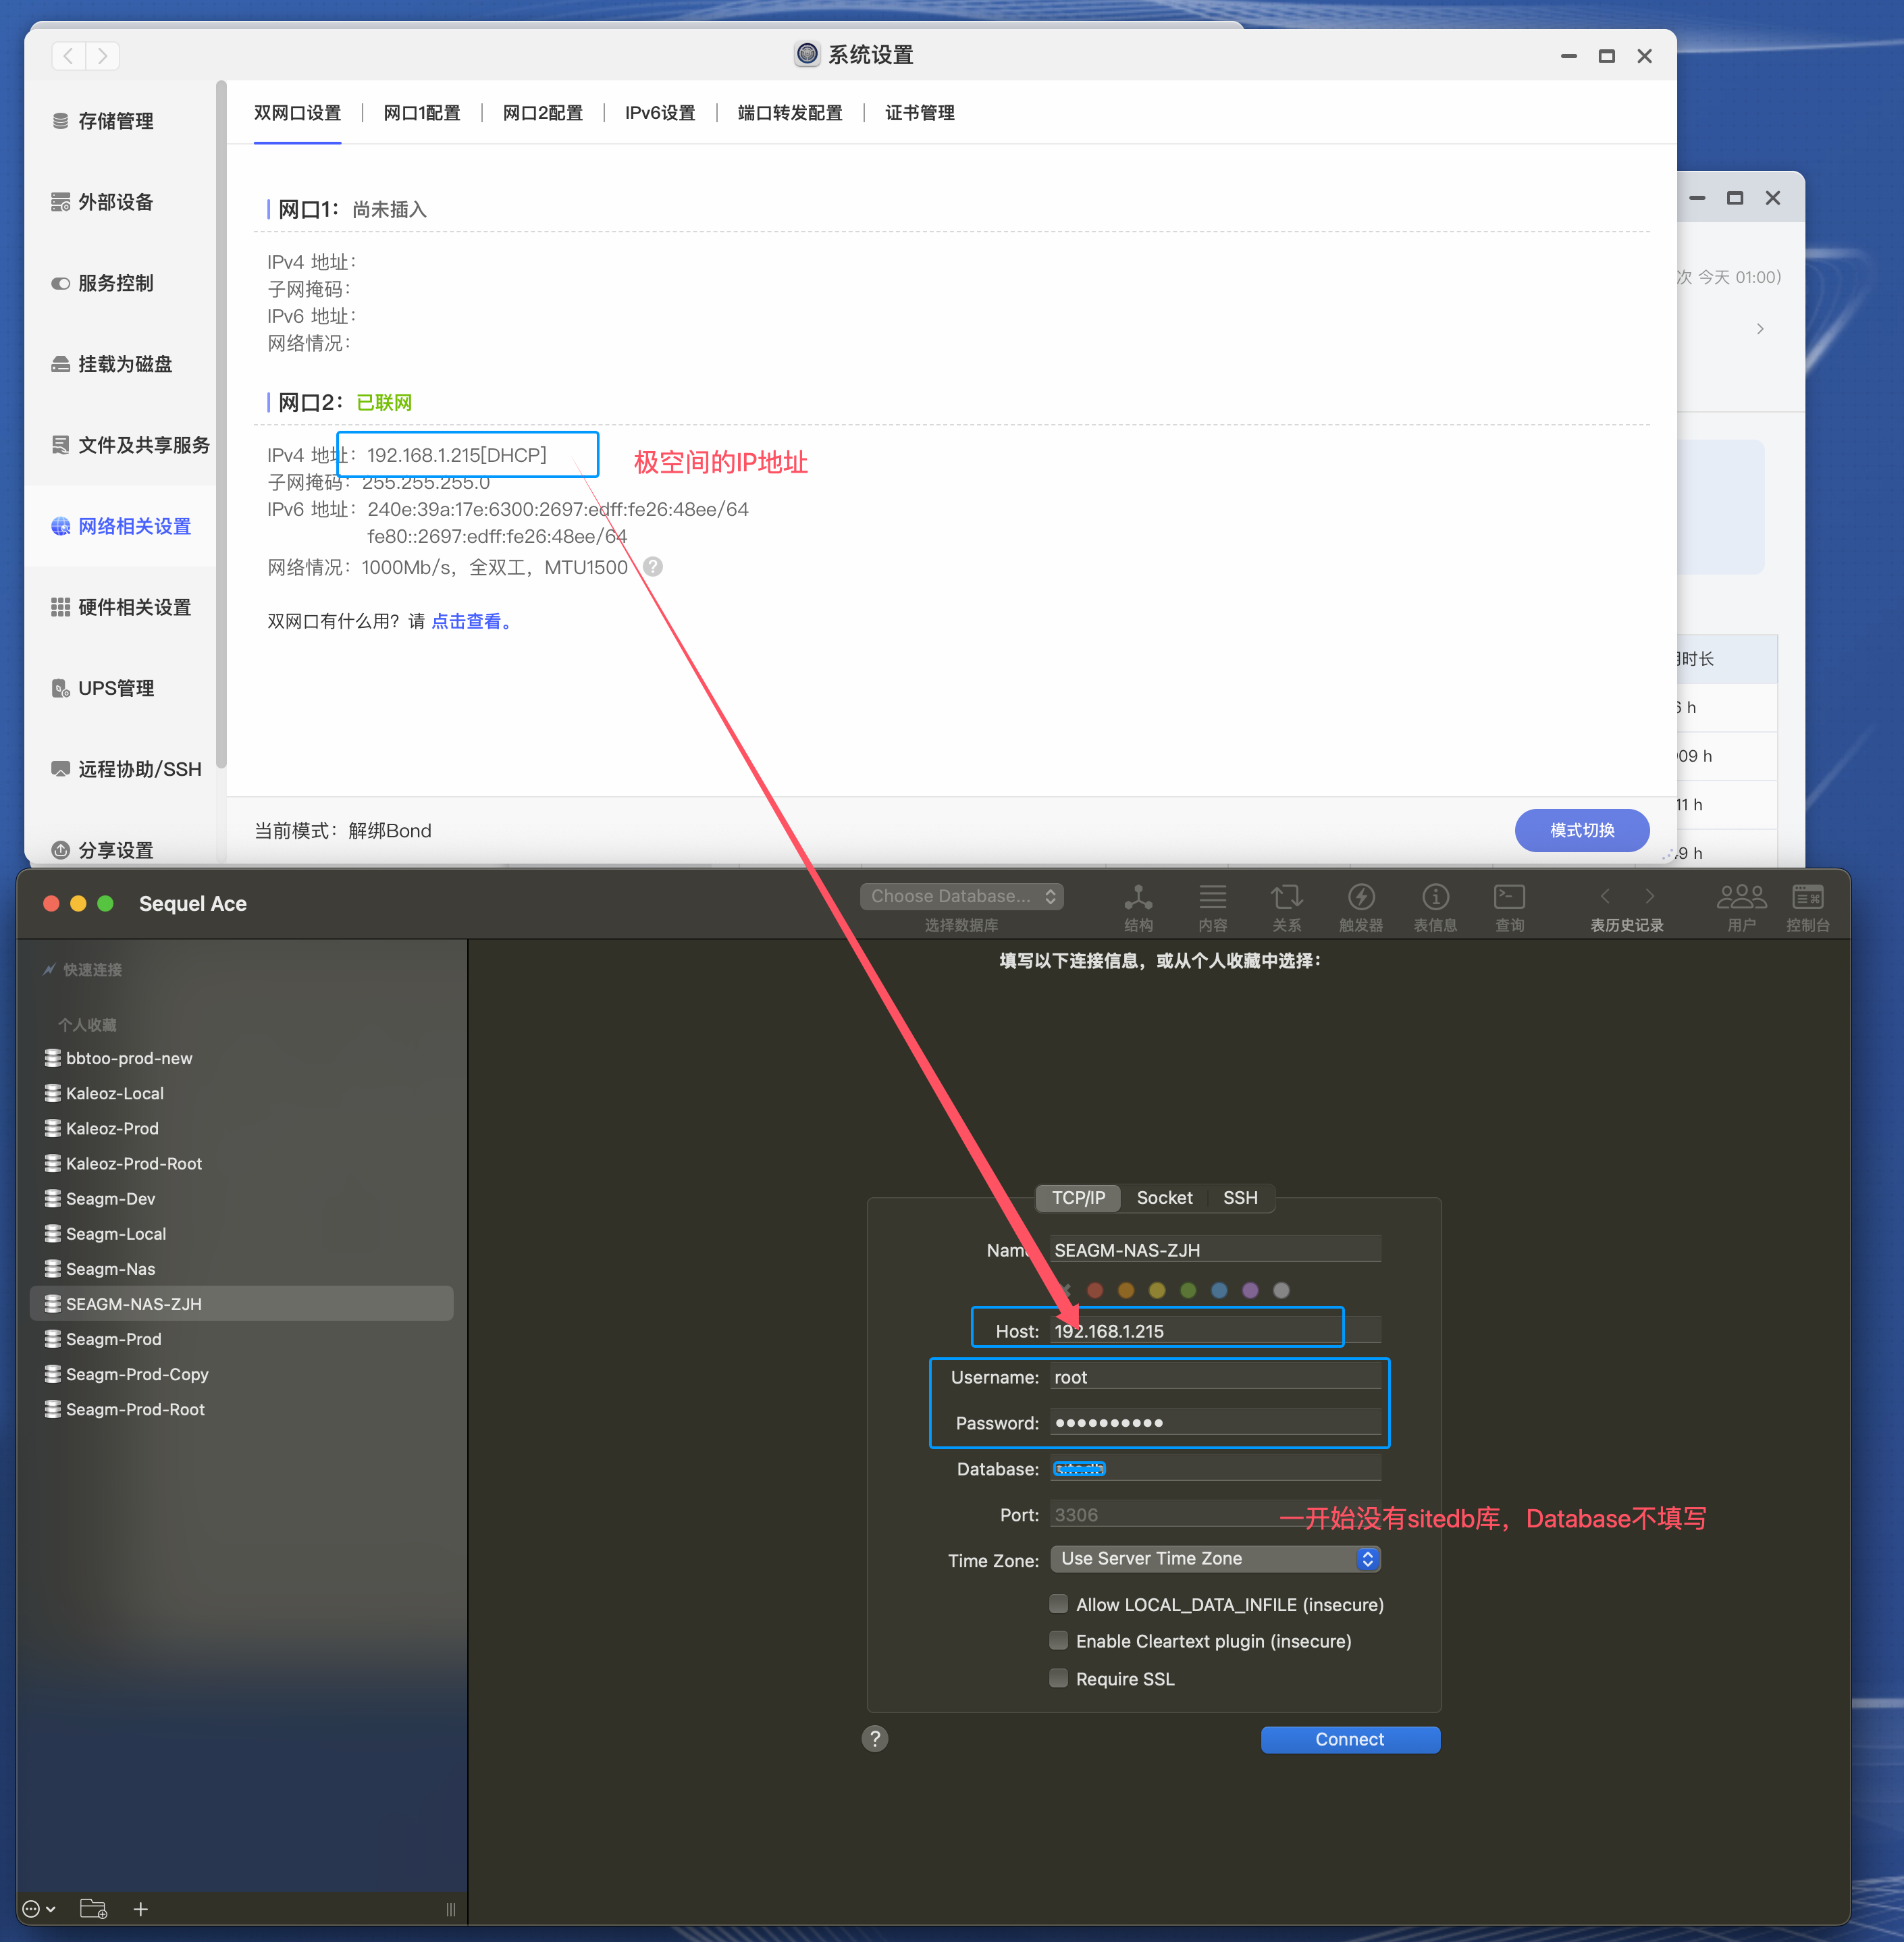Screen dimensions: 1904x1942
Task: Toggle Require SSL checkbox
Action: pos(1059,1678)
